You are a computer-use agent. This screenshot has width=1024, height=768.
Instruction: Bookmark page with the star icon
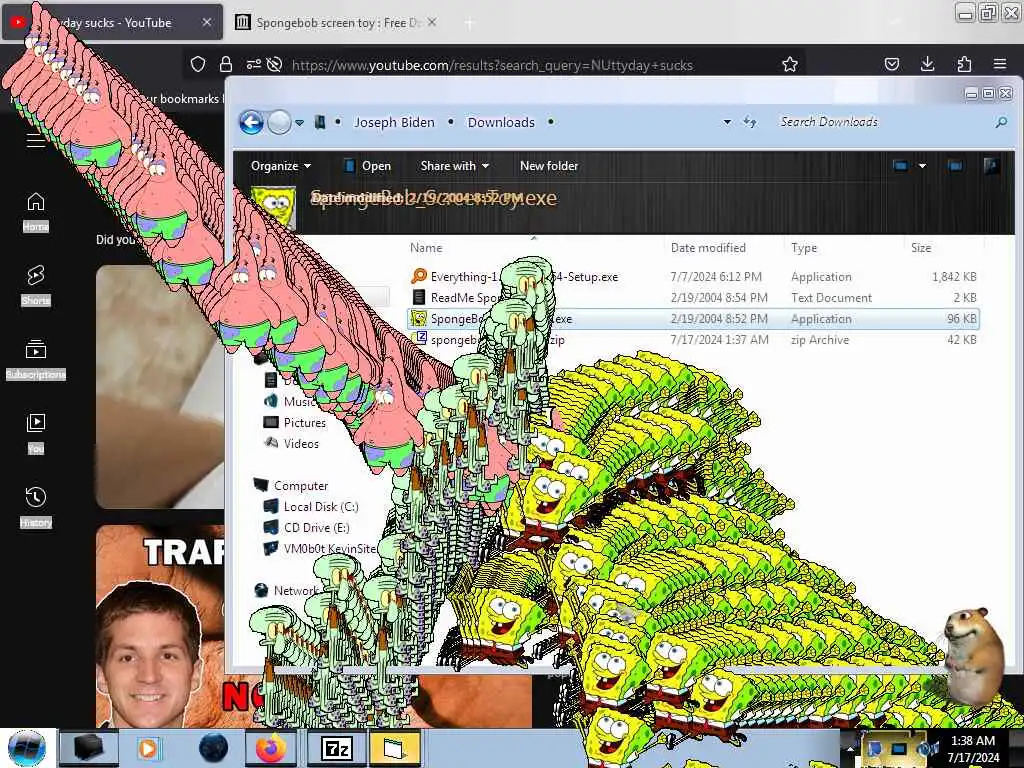790,64
